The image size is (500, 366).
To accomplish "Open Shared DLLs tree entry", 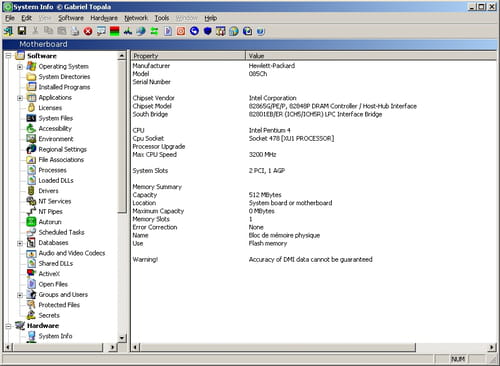I will pyautogui.click(x=56, y=263).
